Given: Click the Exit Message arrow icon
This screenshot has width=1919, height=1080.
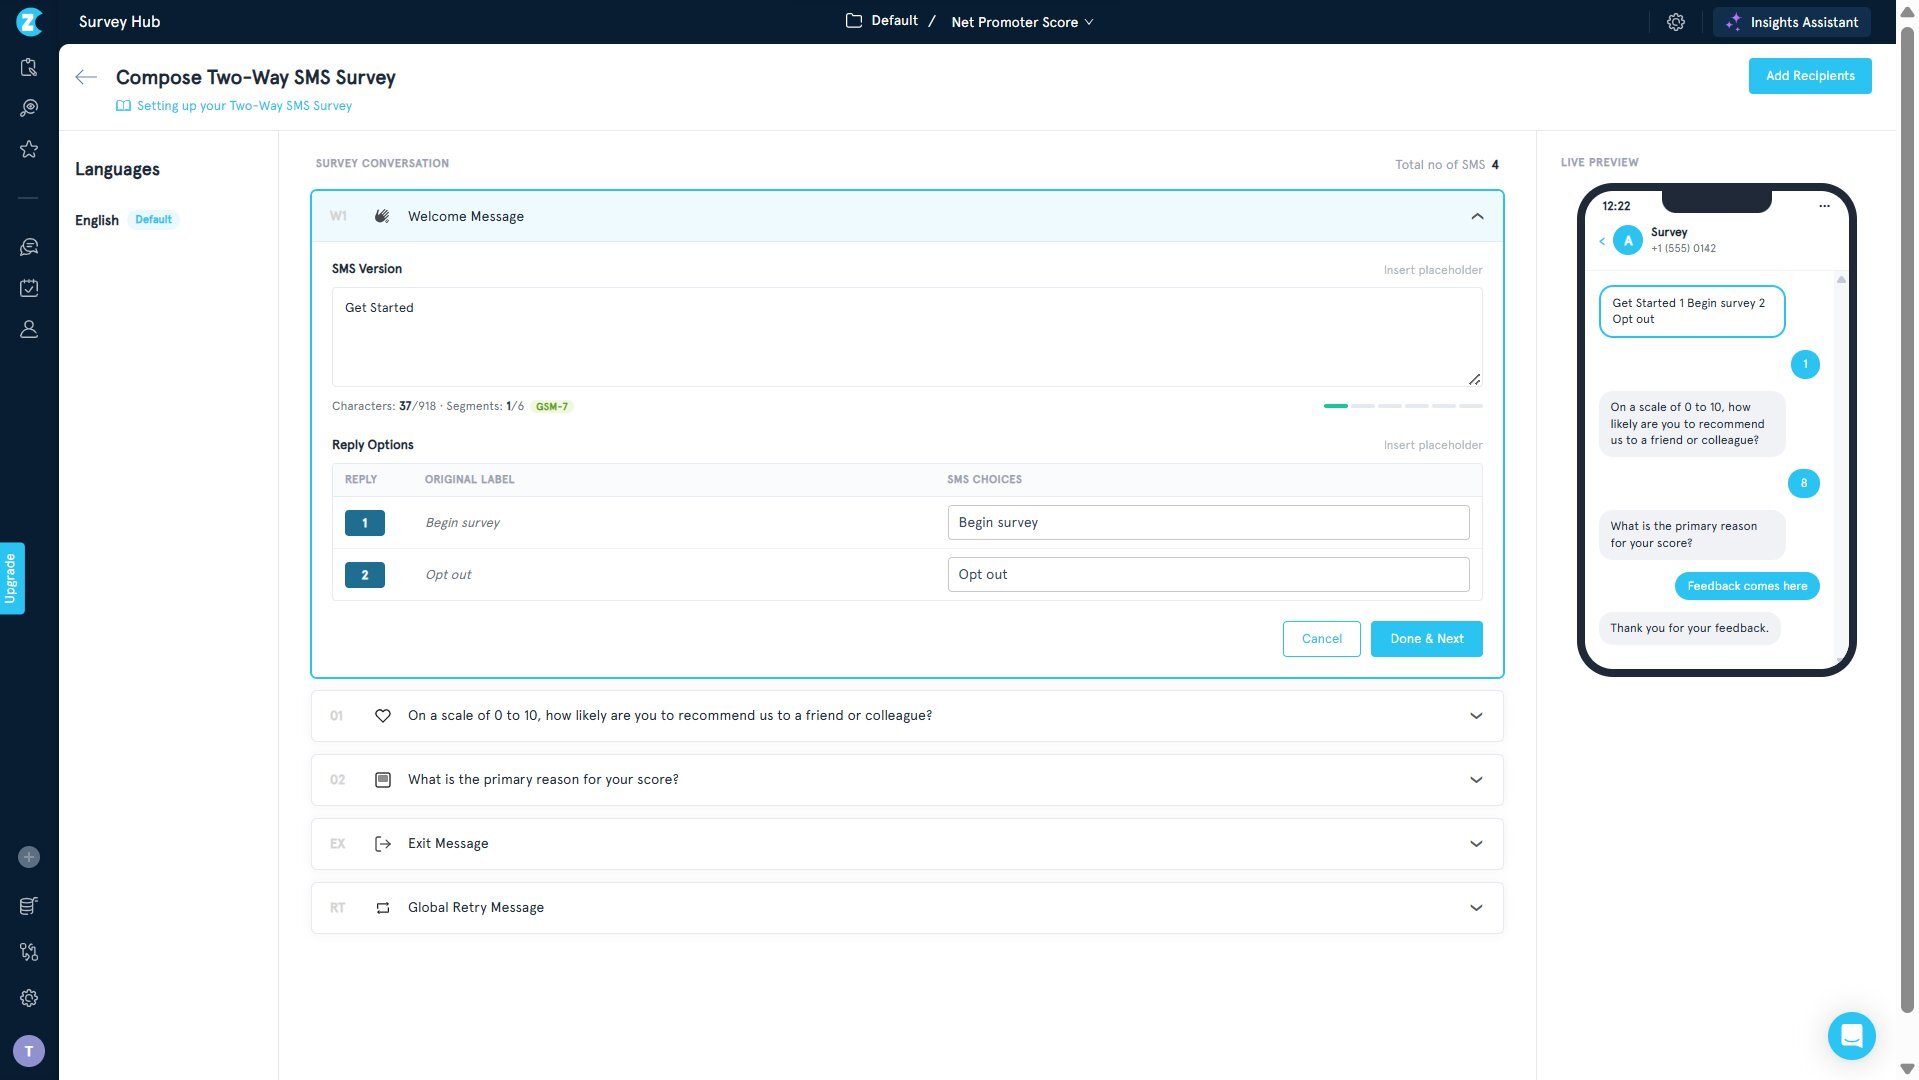Looking at the screenshot, I should click(x=382, y=844).
